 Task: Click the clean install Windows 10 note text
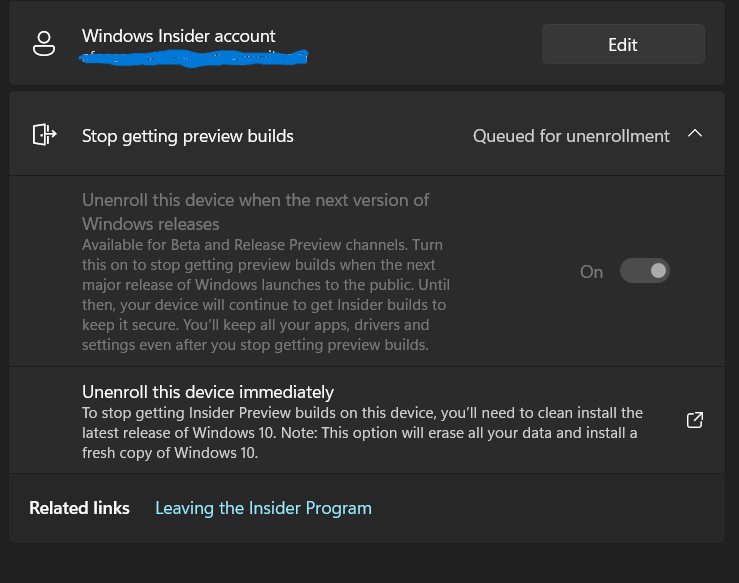(x=361, y=432)
